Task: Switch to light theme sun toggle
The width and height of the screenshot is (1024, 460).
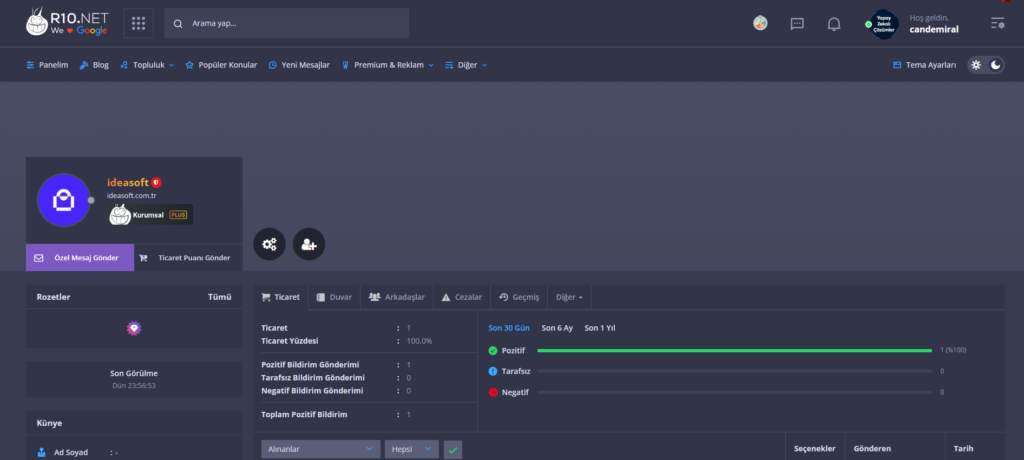Action: pos(976,65)
